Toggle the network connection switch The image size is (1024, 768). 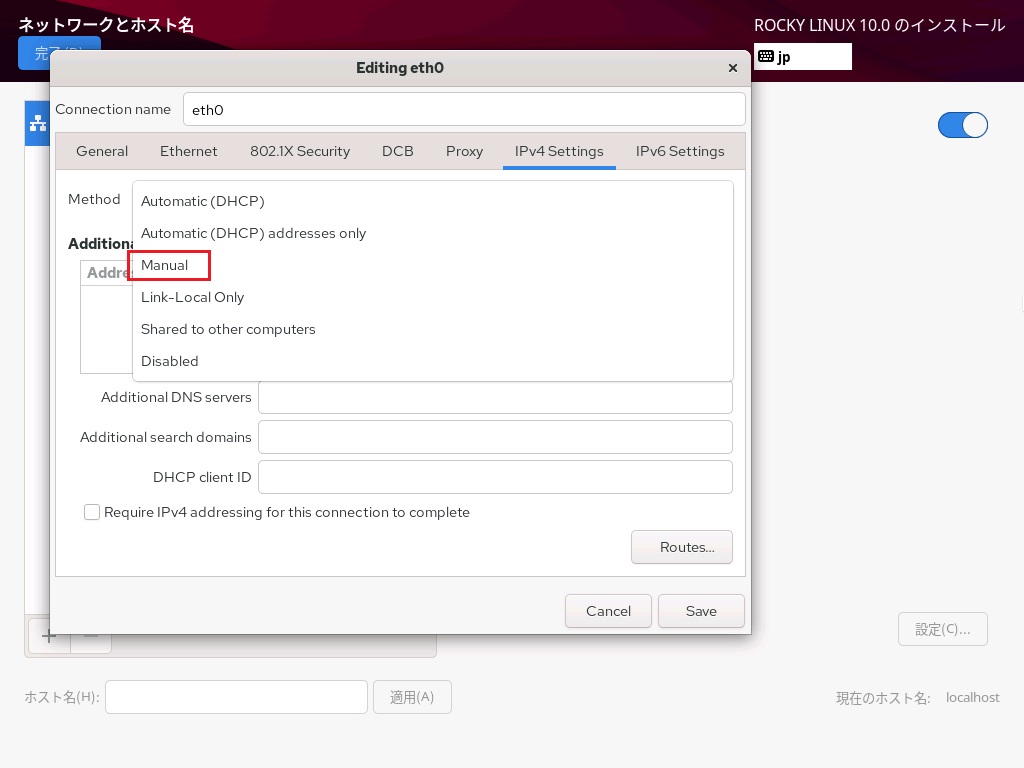pyautogui.click(x=962, y=125)
